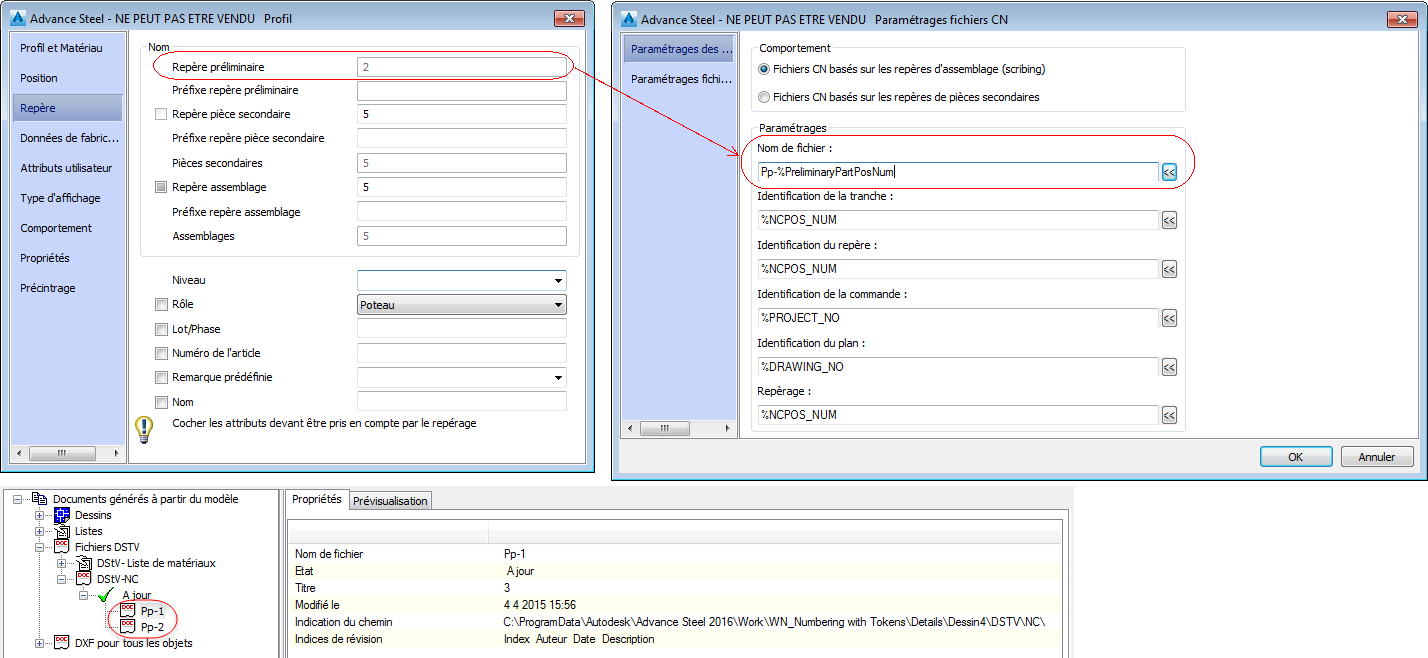Click the DStV-NC doc icon
The height and width of the screenshot is (658, 1428).
coord(84,579)
